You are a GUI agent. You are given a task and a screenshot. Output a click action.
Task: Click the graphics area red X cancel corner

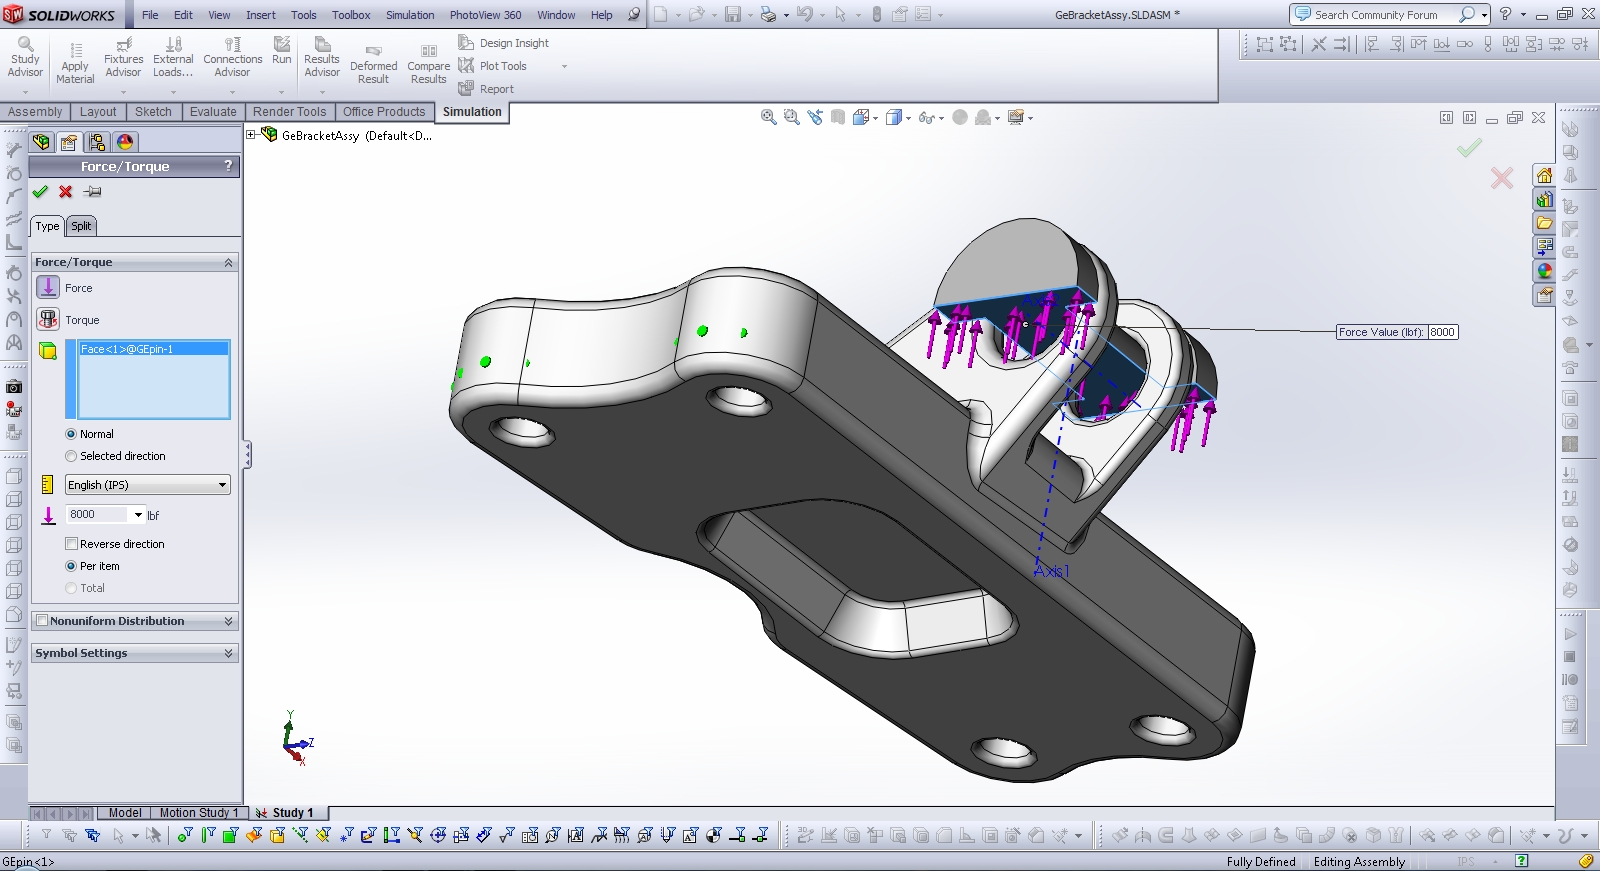[1502, 178]
